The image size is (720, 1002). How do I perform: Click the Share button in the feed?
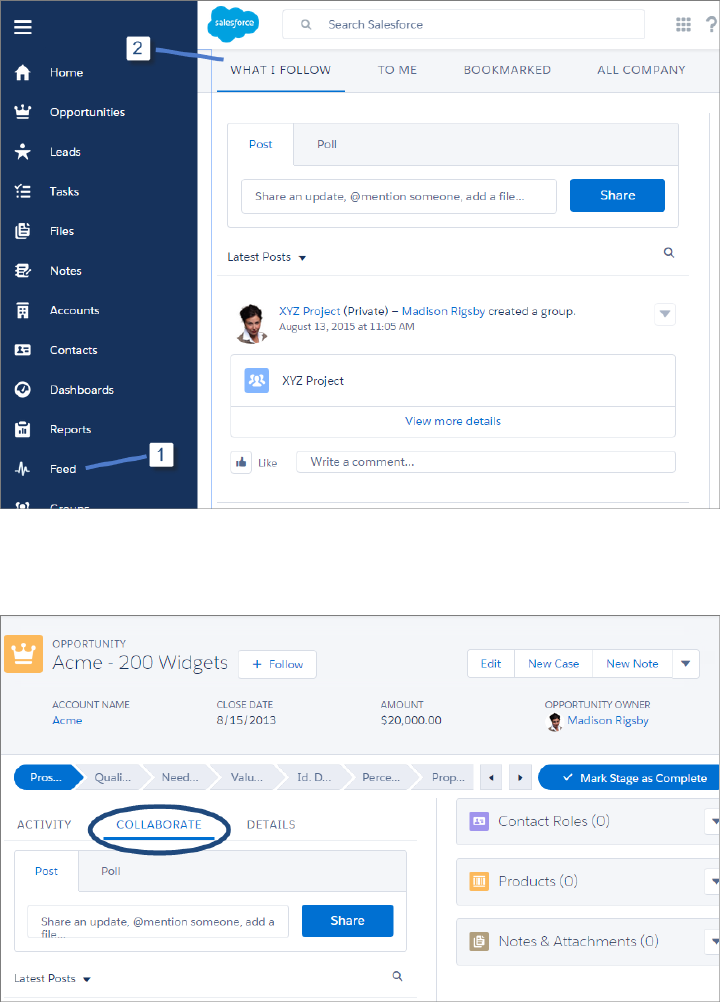pos(617,196)
